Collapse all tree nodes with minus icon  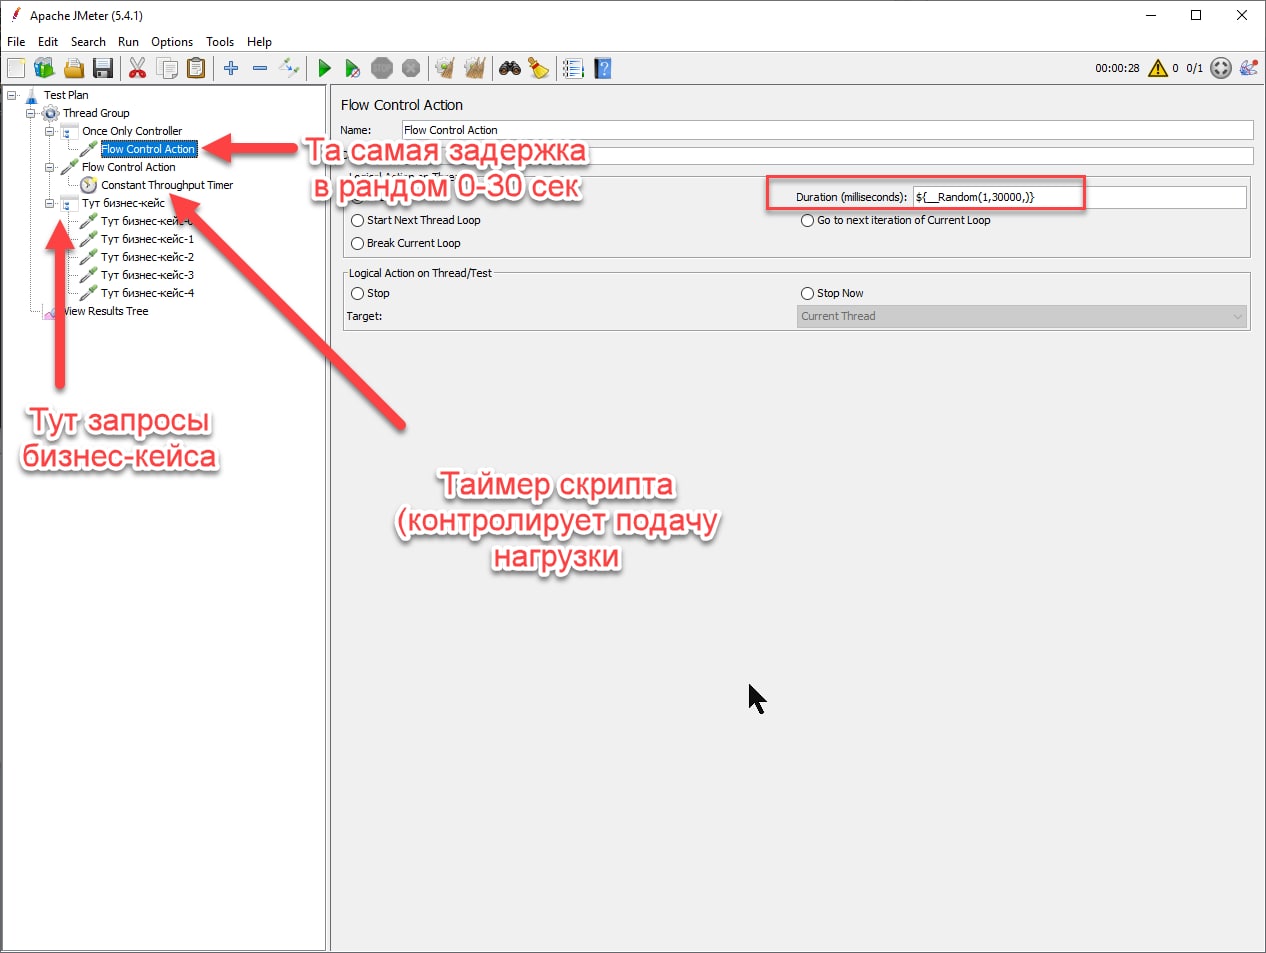tap(260, 68)
